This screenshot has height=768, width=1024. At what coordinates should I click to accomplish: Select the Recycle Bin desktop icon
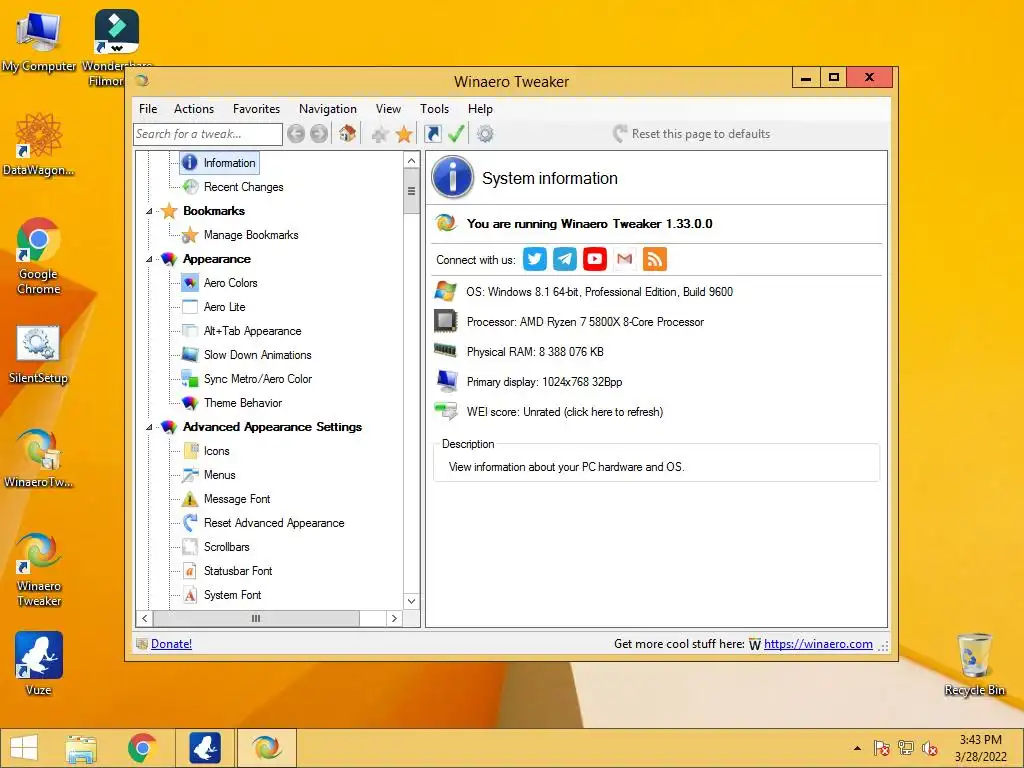coord(974,665)
